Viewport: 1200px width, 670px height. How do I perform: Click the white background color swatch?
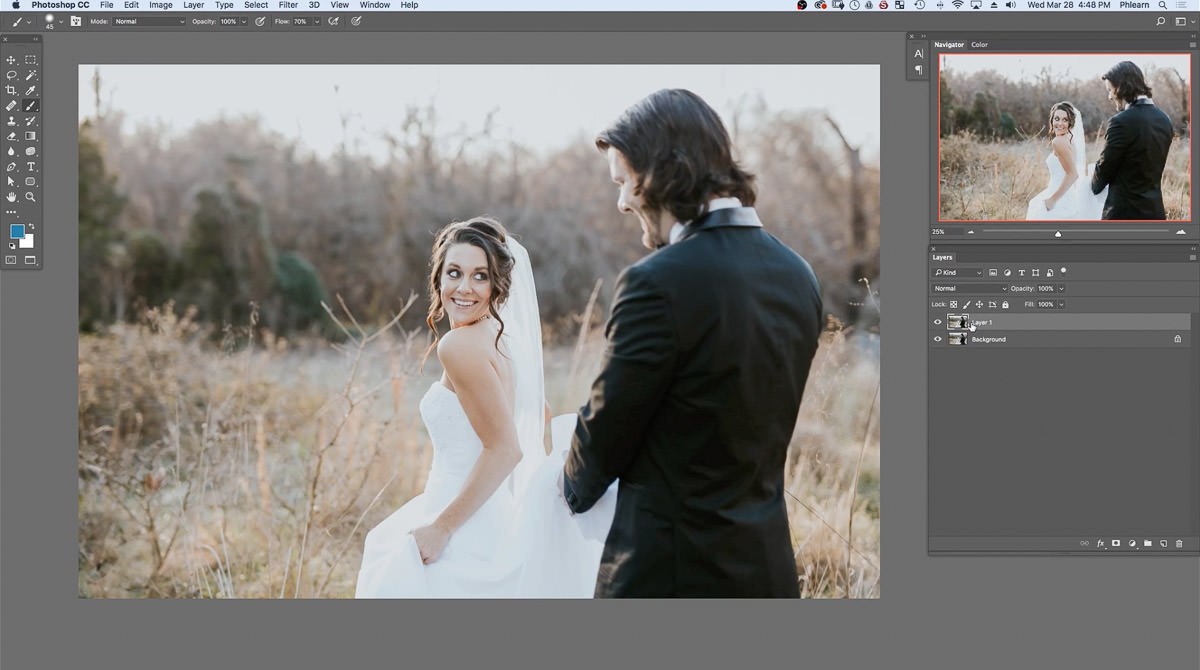pyautogui.click(x=28, y=242)
